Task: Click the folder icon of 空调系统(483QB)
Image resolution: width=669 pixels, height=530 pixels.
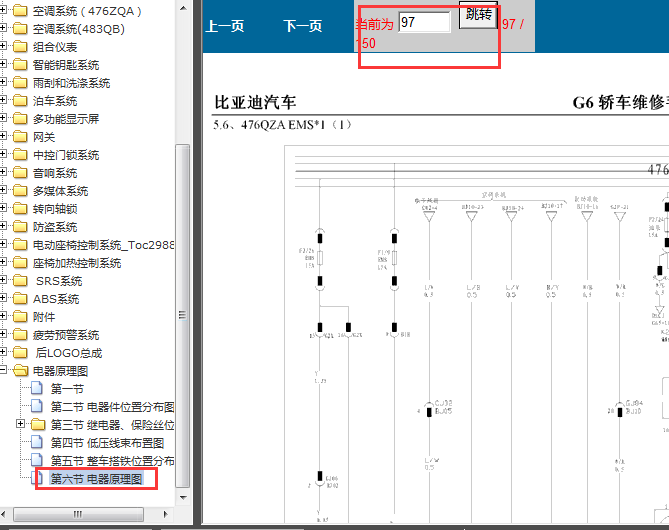Action: 20,29
